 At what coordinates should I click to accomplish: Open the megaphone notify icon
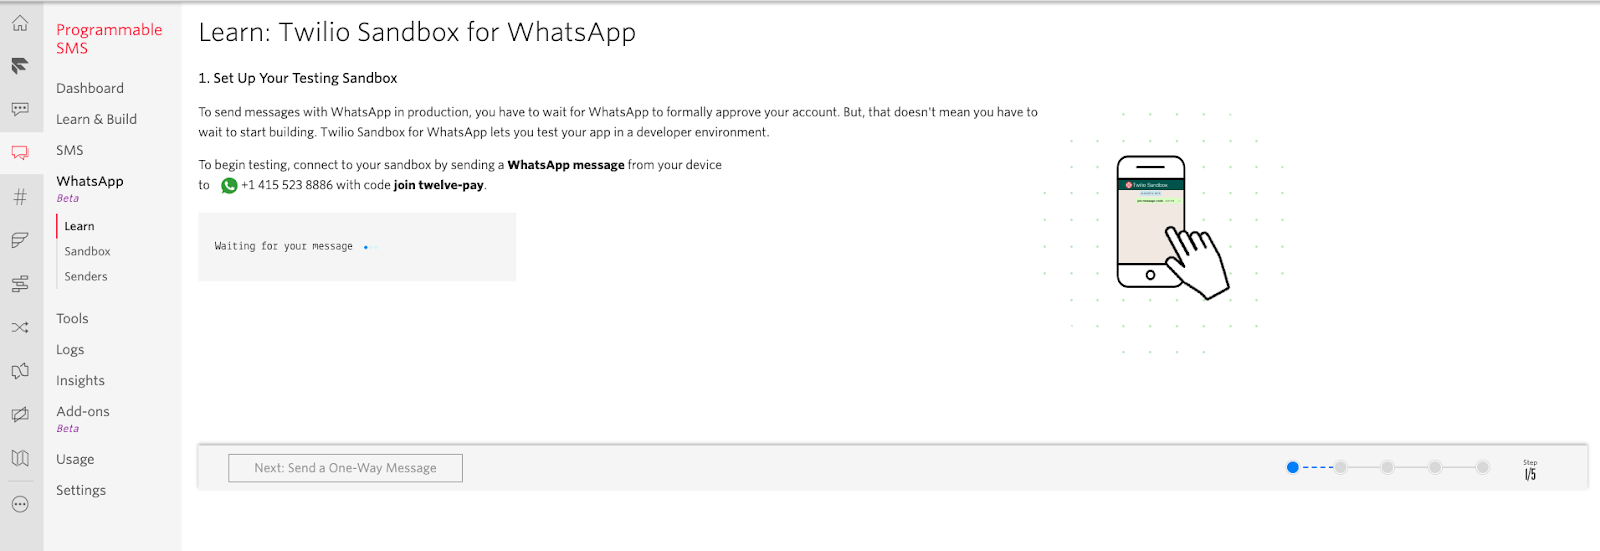click(x=20, y=371)
